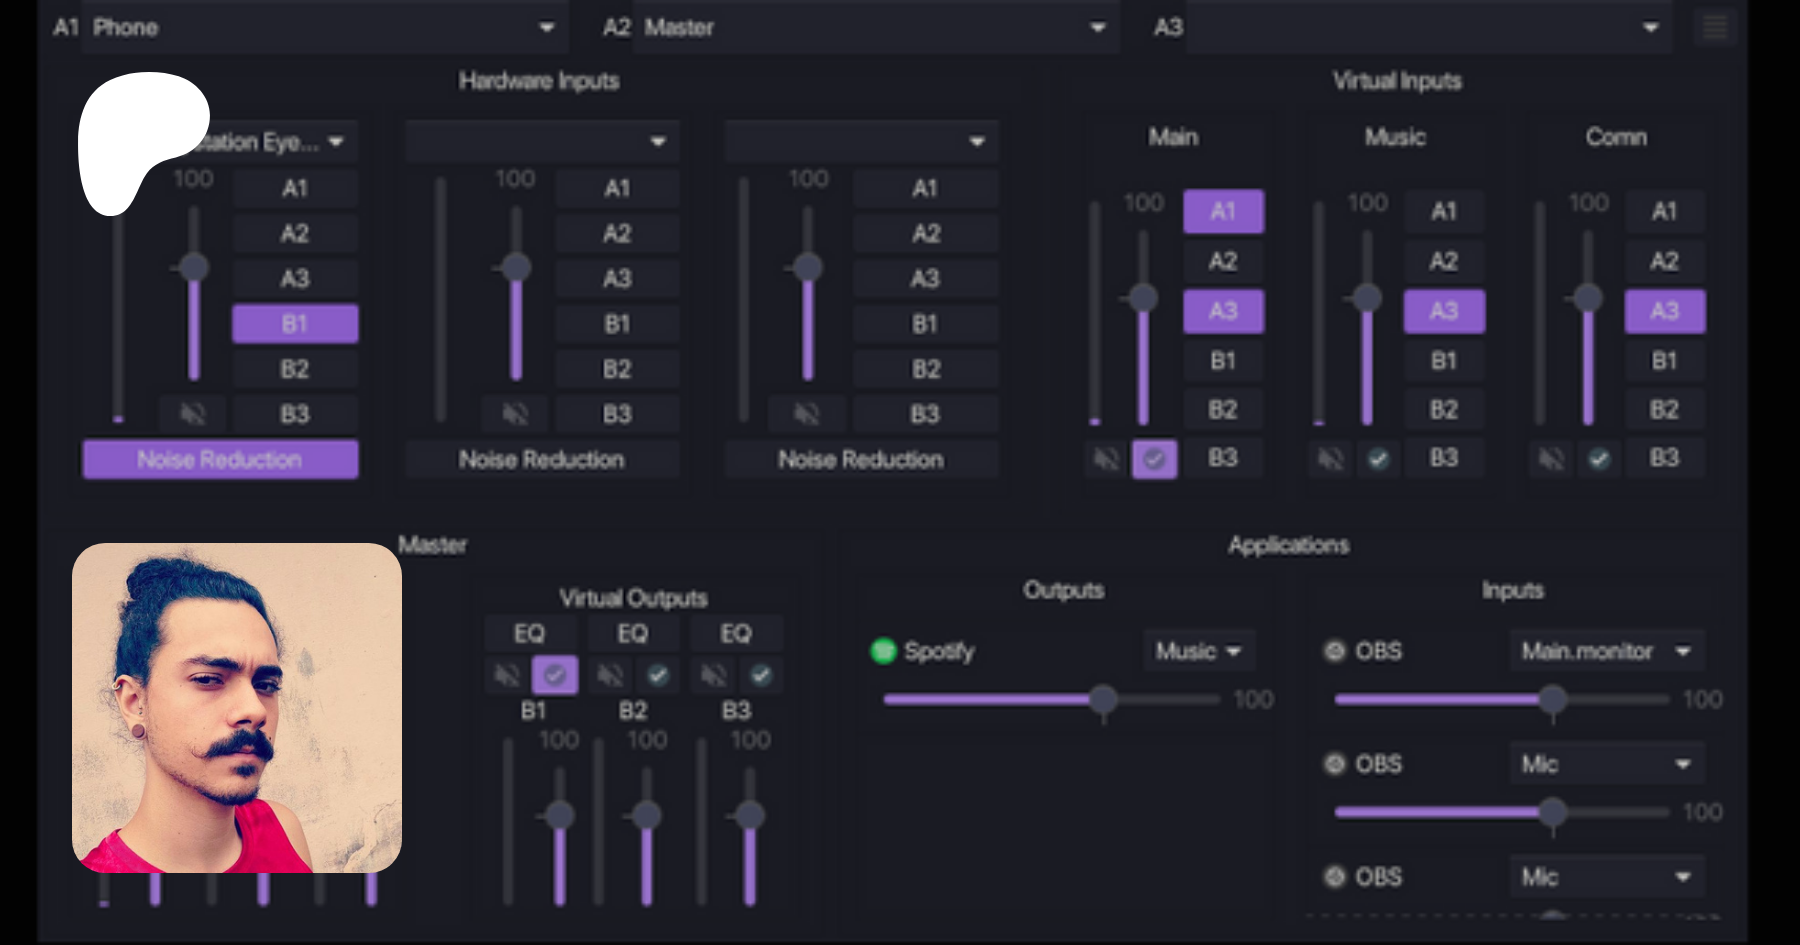Open the EQ for B1 output
This screenshot has width=1800, height=945.
pyautogui.click(x=529, y=634)
